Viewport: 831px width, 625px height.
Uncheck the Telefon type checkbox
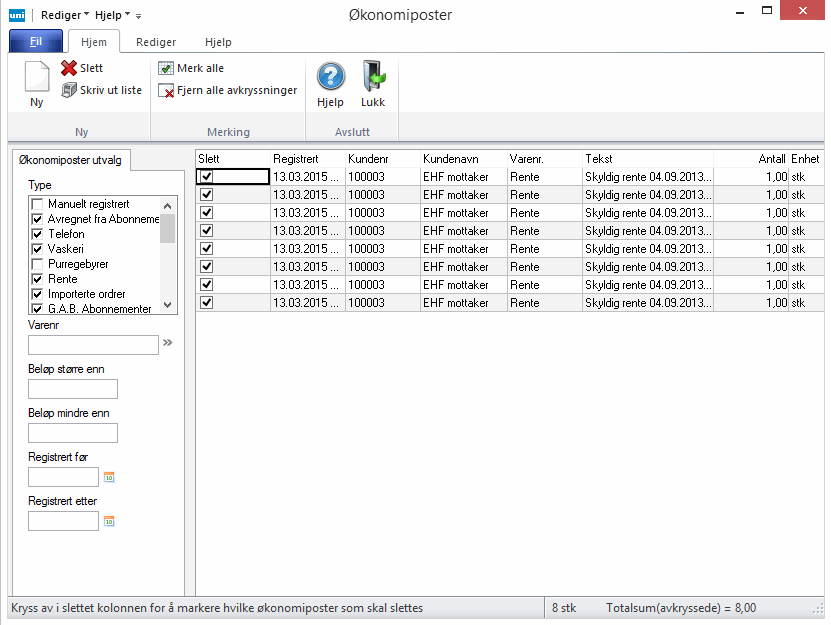click(38, 234)
